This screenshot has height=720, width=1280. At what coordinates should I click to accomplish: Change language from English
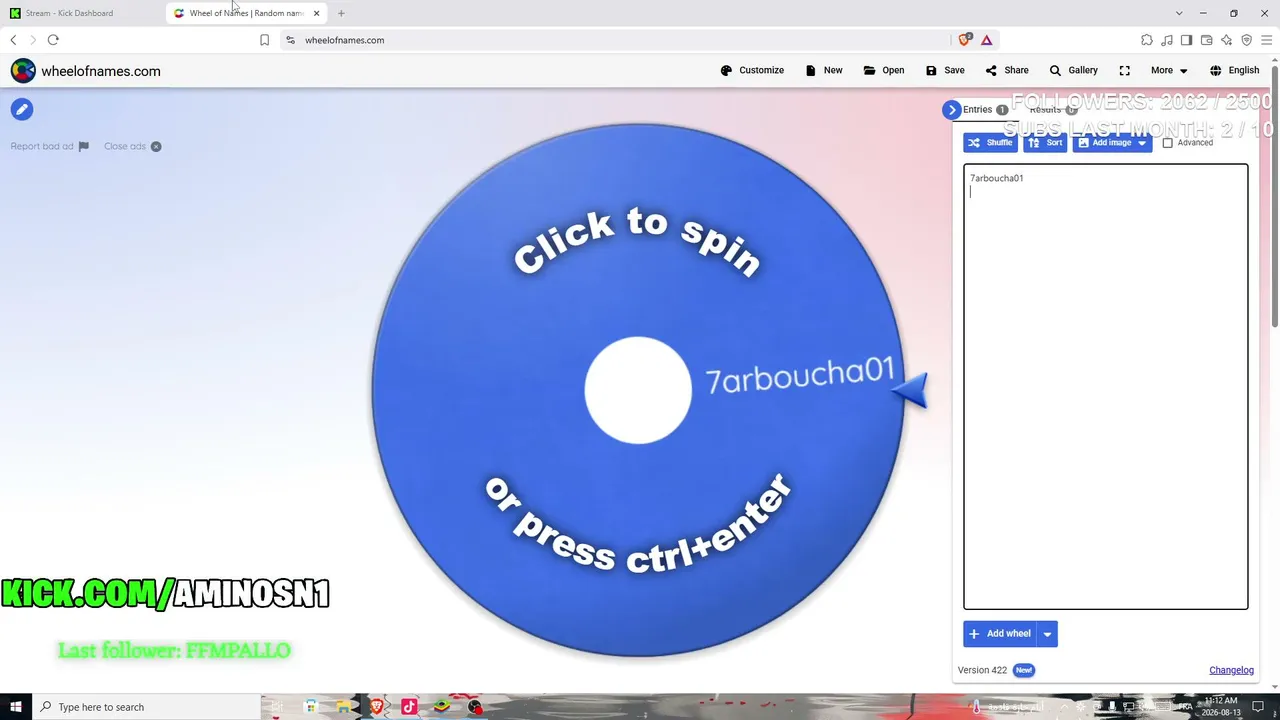coord(1234,71)
